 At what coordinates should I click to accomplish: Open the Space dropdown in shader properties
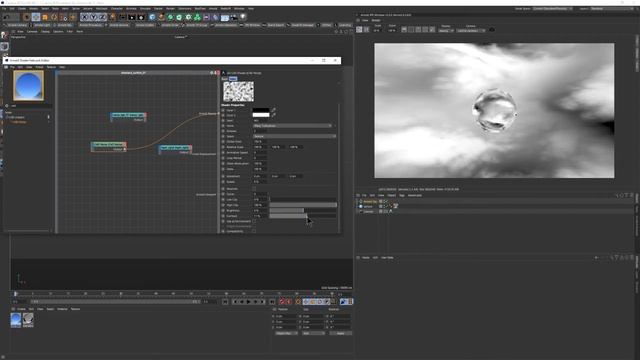294,136
